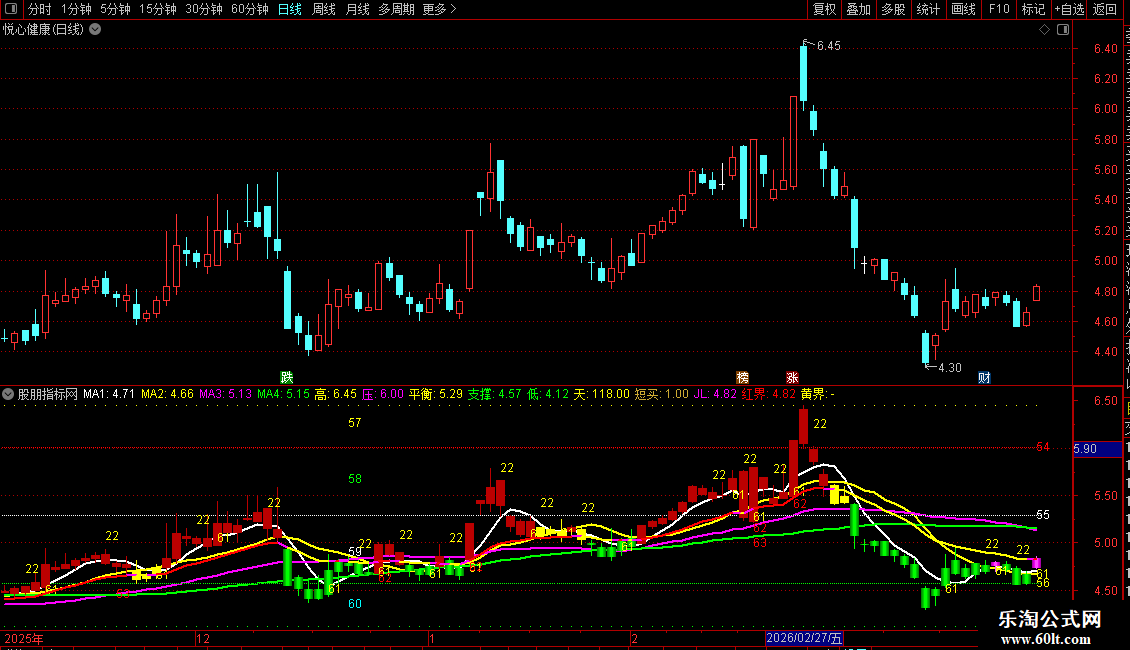Toggle the right side panel icon
The width and height of the screenshot is (1130, 650).
[1063, 30]
